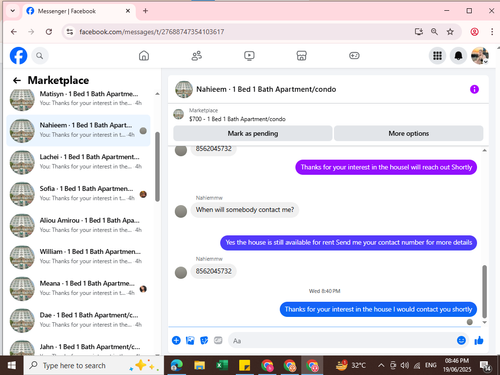Click Mark as pending button

pyautogui.click(x=253, y=133)
